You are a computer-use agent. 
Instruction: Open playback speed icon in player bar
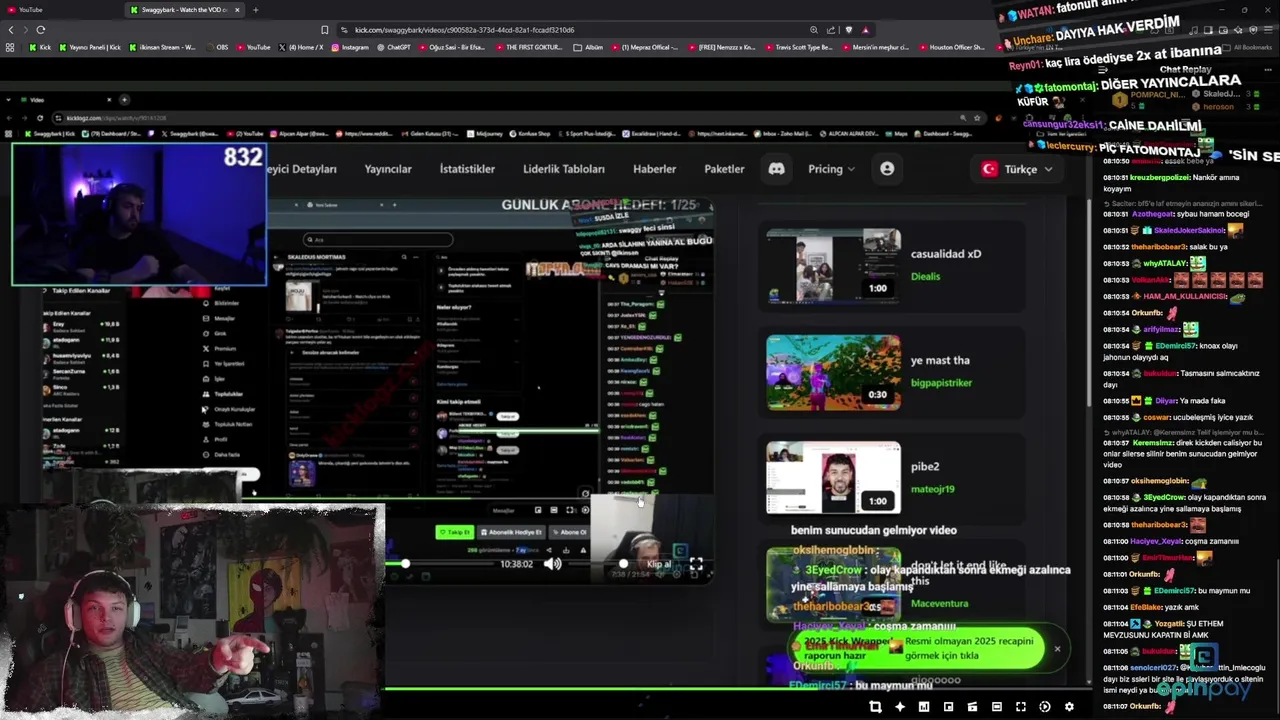tap(1045, 707)
